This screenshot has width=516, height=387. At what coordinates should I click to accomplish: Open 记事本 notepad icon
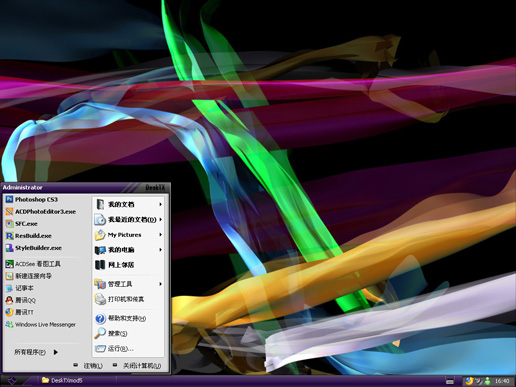pyautogui.click(x=9, y=288)
